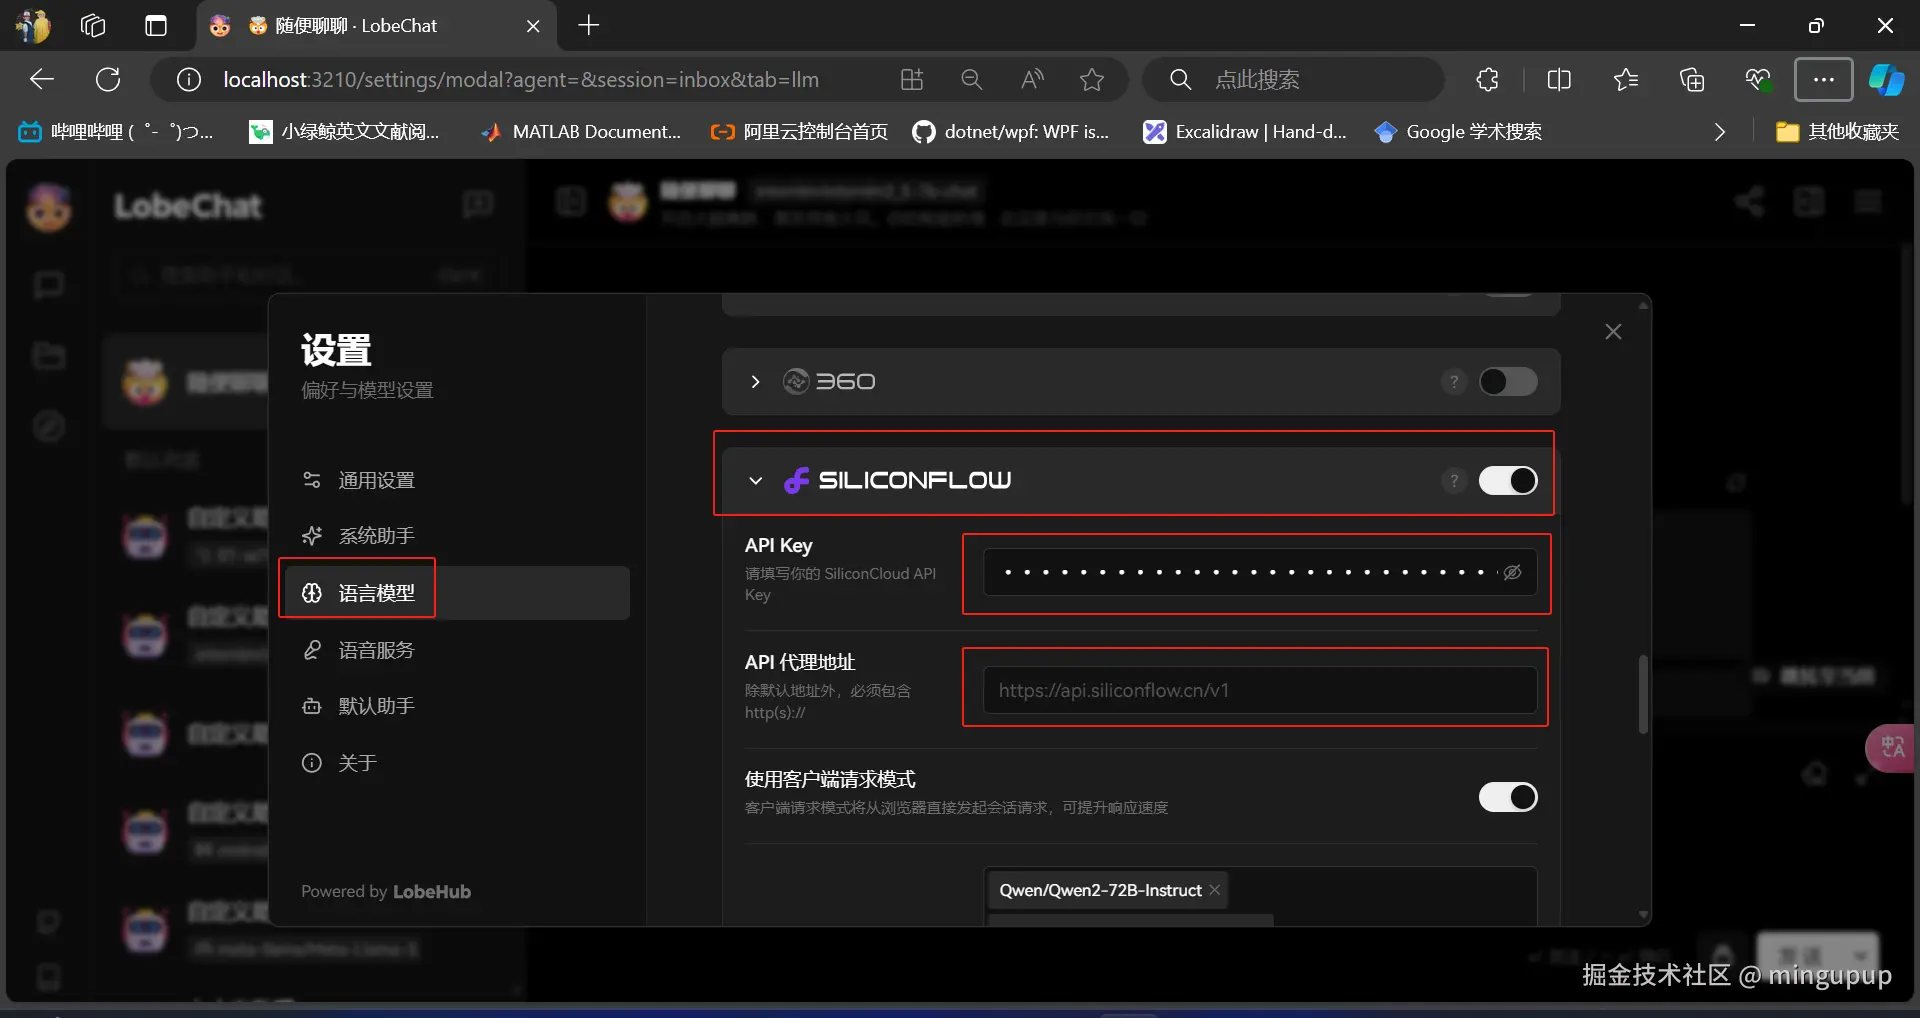Enable the 360 provider switch

(x=1508, y=382)
